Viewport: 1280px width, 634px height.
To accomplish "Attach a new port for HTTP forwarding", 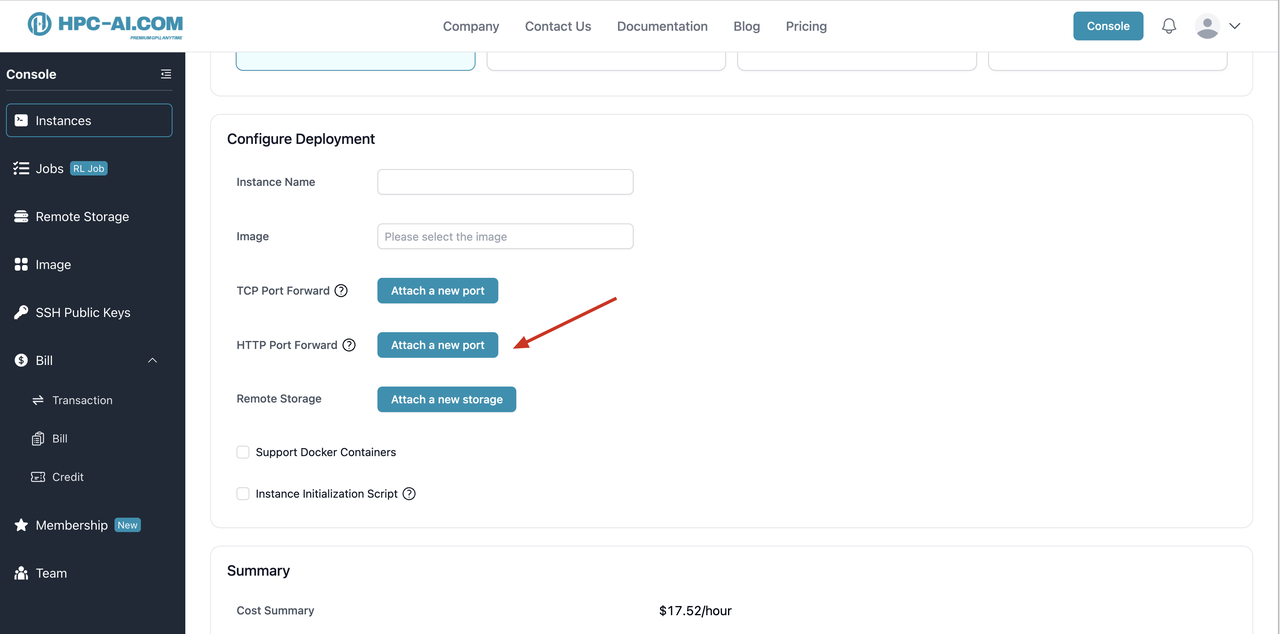I will 437,345.
